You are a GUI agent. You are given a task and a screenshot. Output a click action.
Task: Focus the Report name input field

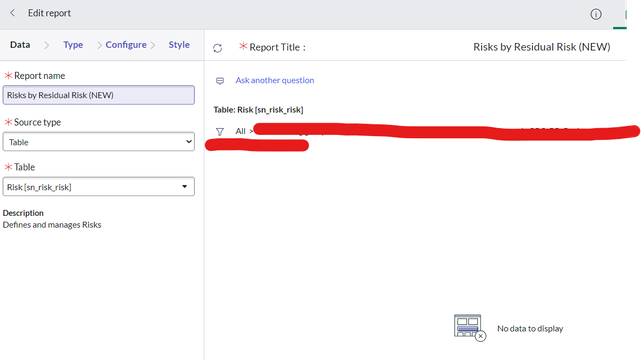[99, 95]
